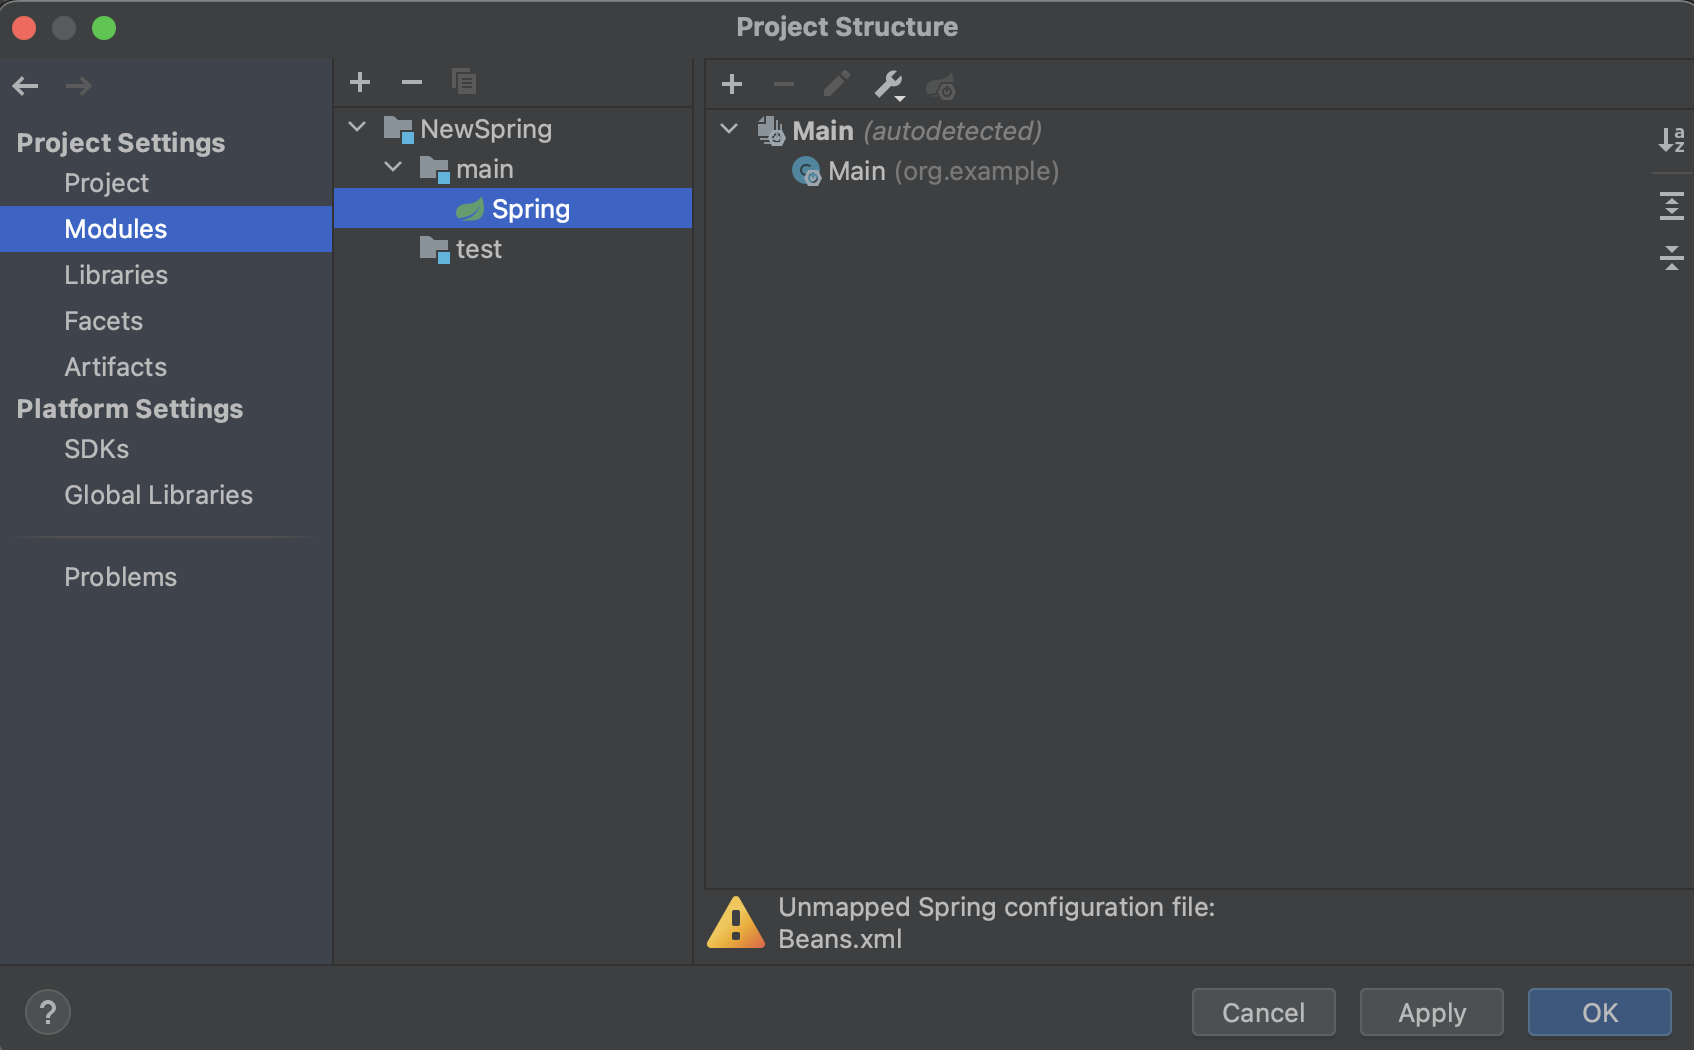Confirm the dialog with OK
1694x1050 pixels.
1599,1012
